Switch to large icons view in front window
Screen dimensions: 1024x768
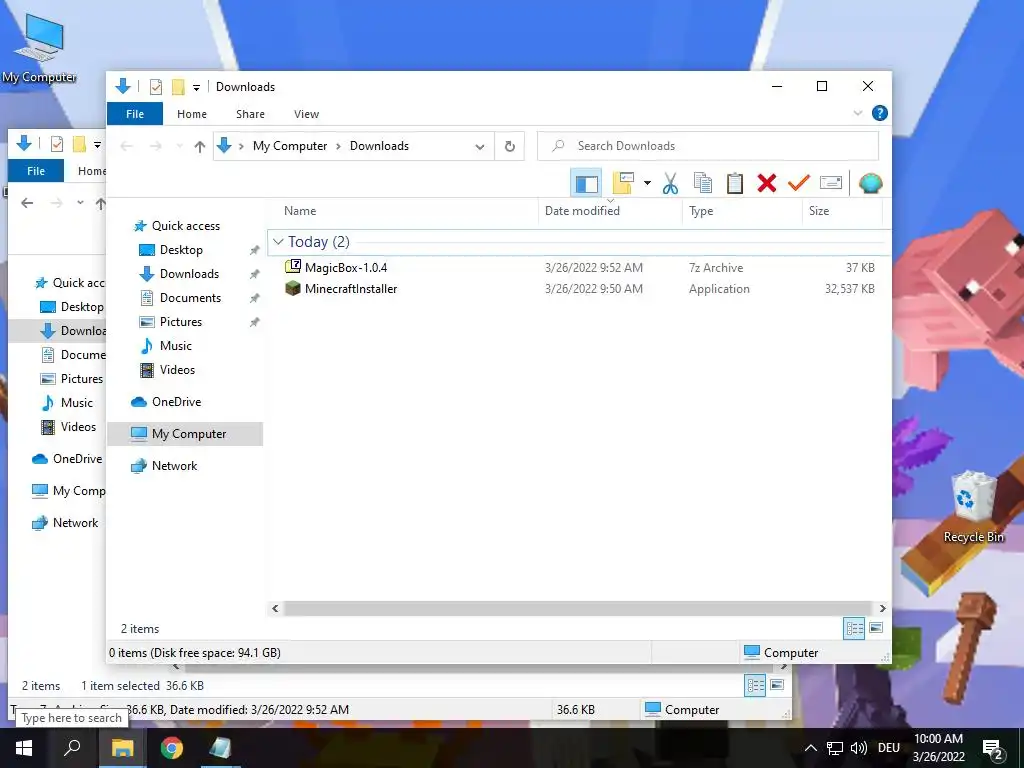point(876,628)
